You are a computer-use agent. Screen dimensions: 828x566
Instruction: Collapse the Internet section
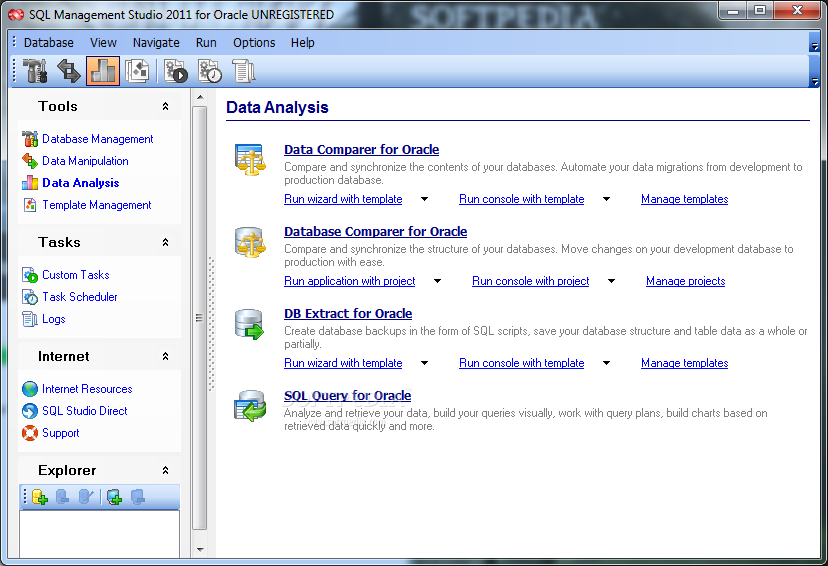click(165, 356)
